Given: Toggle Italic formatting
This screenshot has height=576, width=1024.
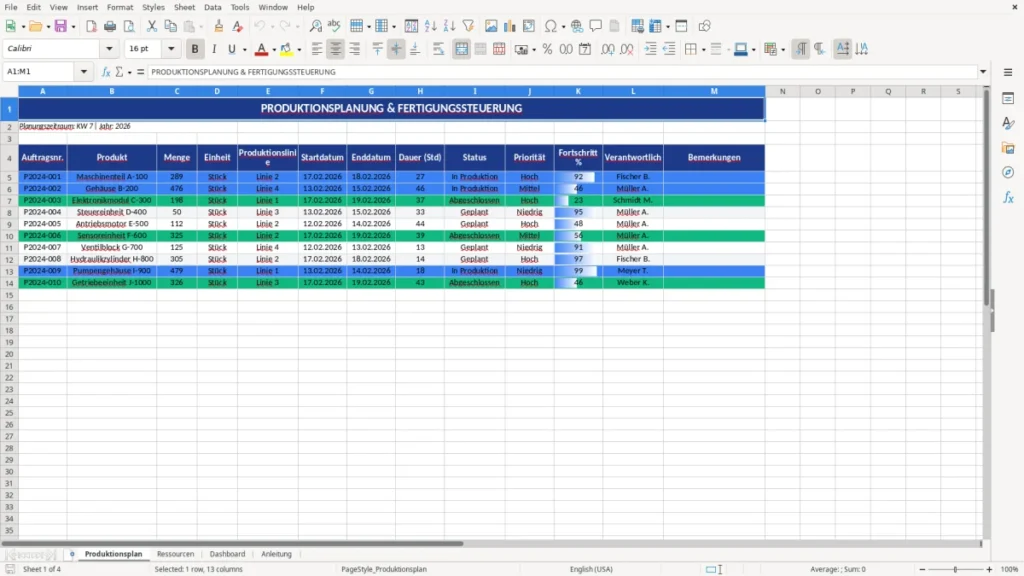Looking at the screenshot, I should coord(214,49).
